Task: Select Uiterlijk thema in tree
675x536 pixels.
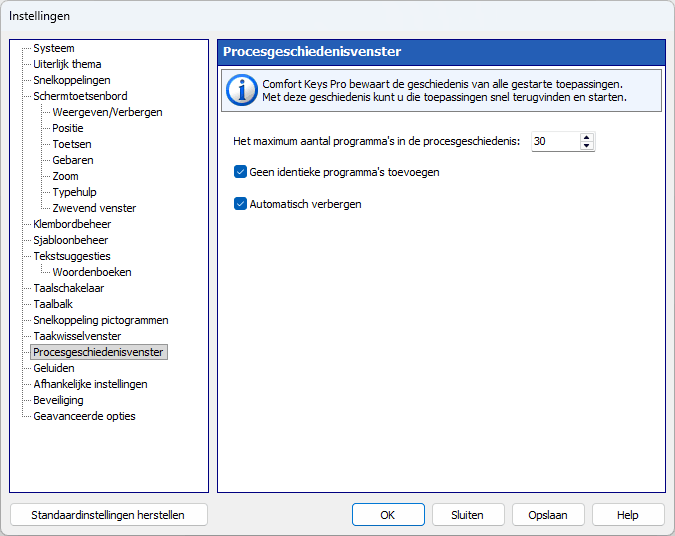Action: pyautogui.click(x=67, y=64)
